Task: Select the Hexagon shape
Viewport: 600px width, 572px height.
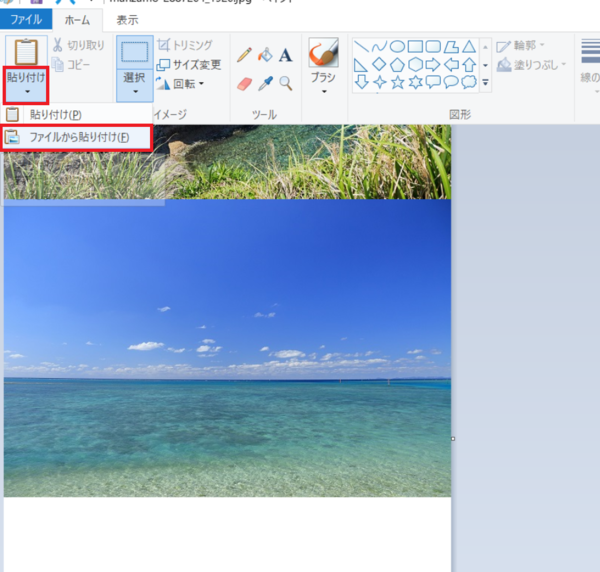Action: pyautogui.click(x=415, y=65)
